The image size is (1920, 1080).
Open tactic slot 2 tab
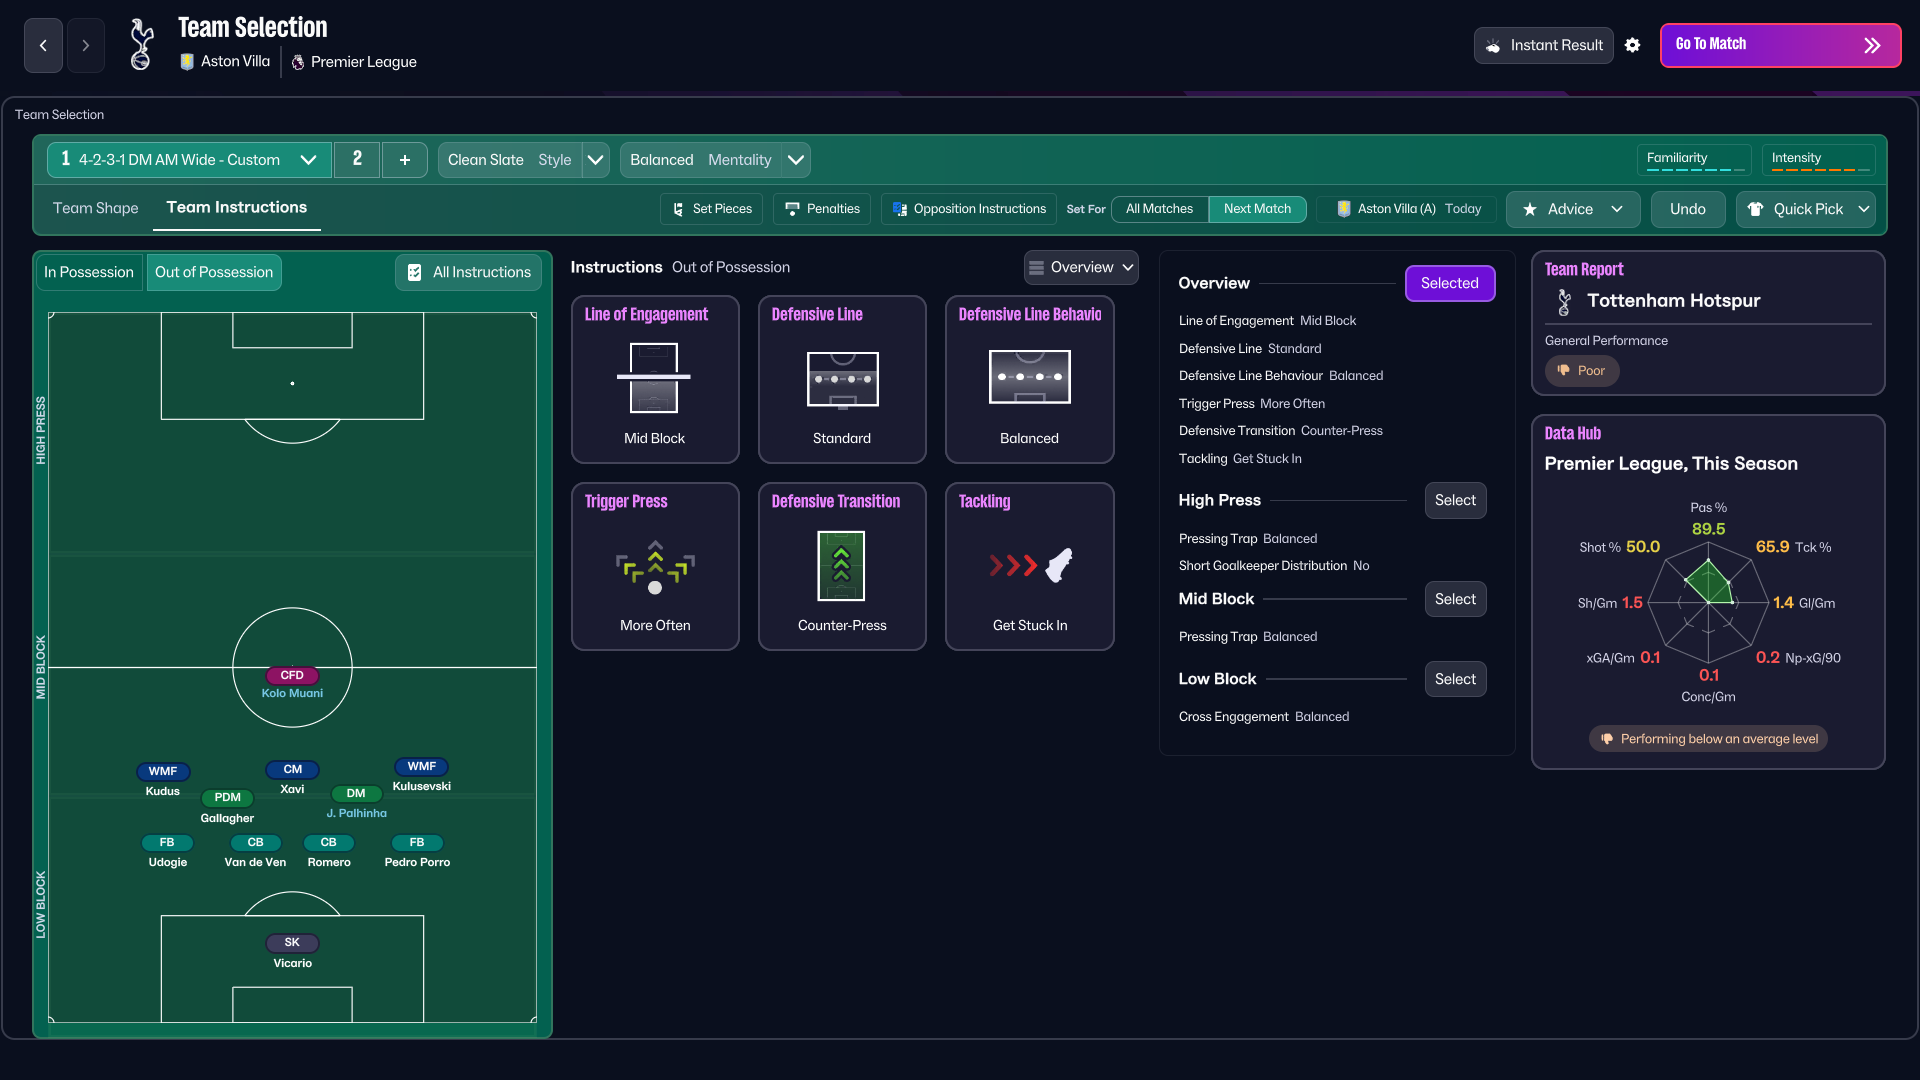357,159
